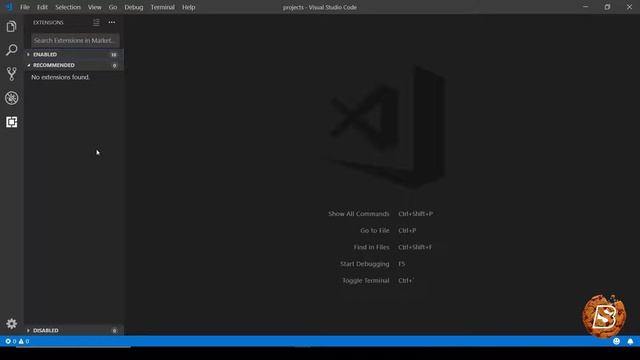
Task: Click the 'Go to File' hint text
Action: (x=375, y=231)
